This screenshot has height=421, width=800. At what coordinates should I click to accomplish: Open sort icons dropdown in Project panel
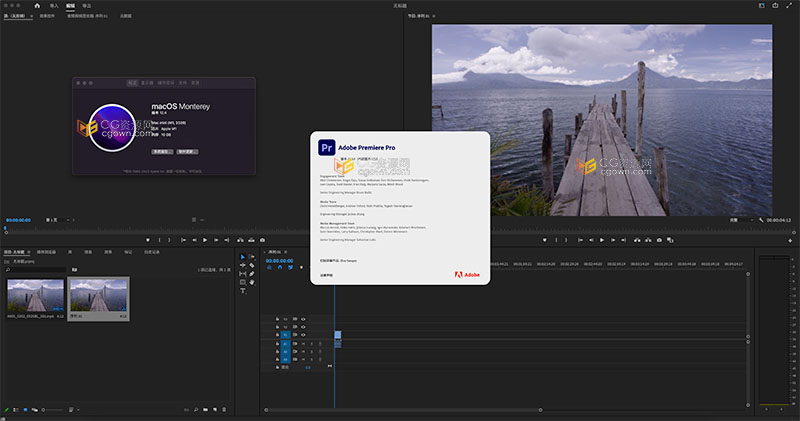tap(74, 410)
